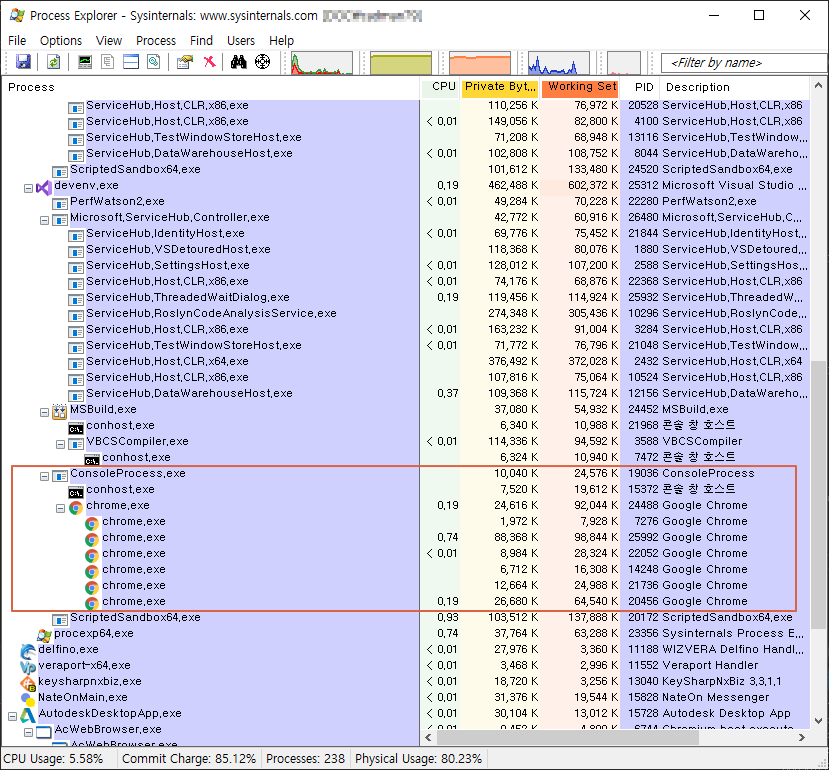Open the Help menu
The width and height of the screenshot is (829, 770).
[281, 41]
